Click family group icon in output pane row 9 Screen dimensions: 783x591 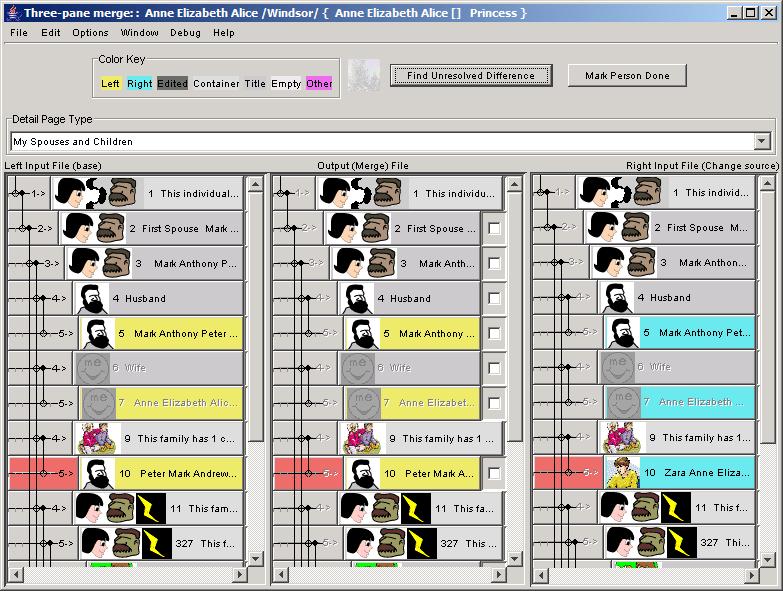(x=362, y=438)
